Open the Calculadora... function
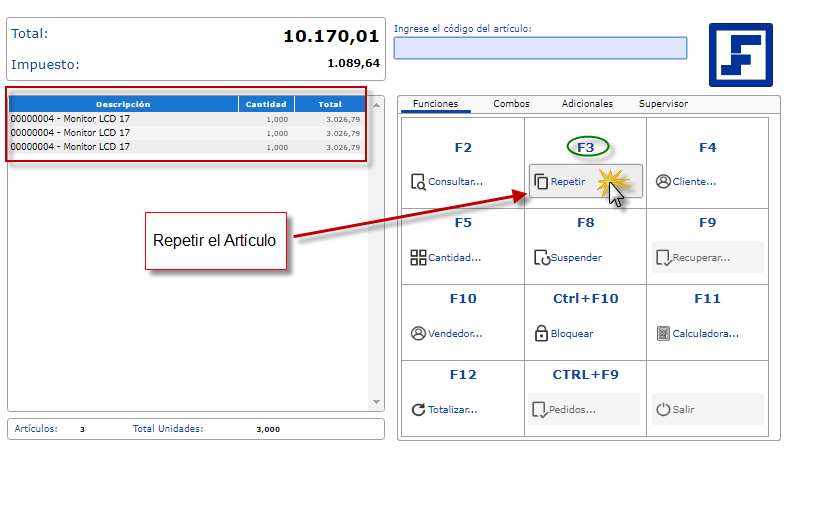 (x=706, y=333)
